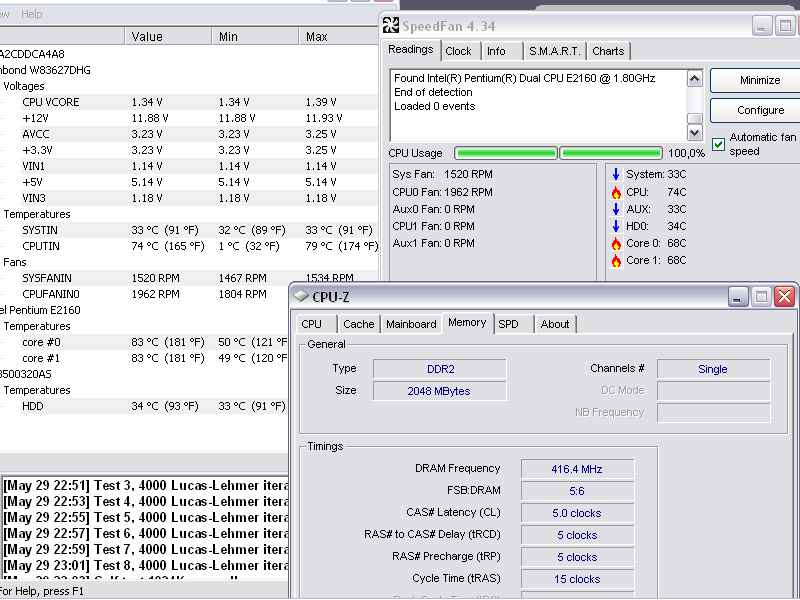This screenshot has height=600, width=800.
Task: Open the Cache tab in CPU-Z
Action: pos(359,324)
